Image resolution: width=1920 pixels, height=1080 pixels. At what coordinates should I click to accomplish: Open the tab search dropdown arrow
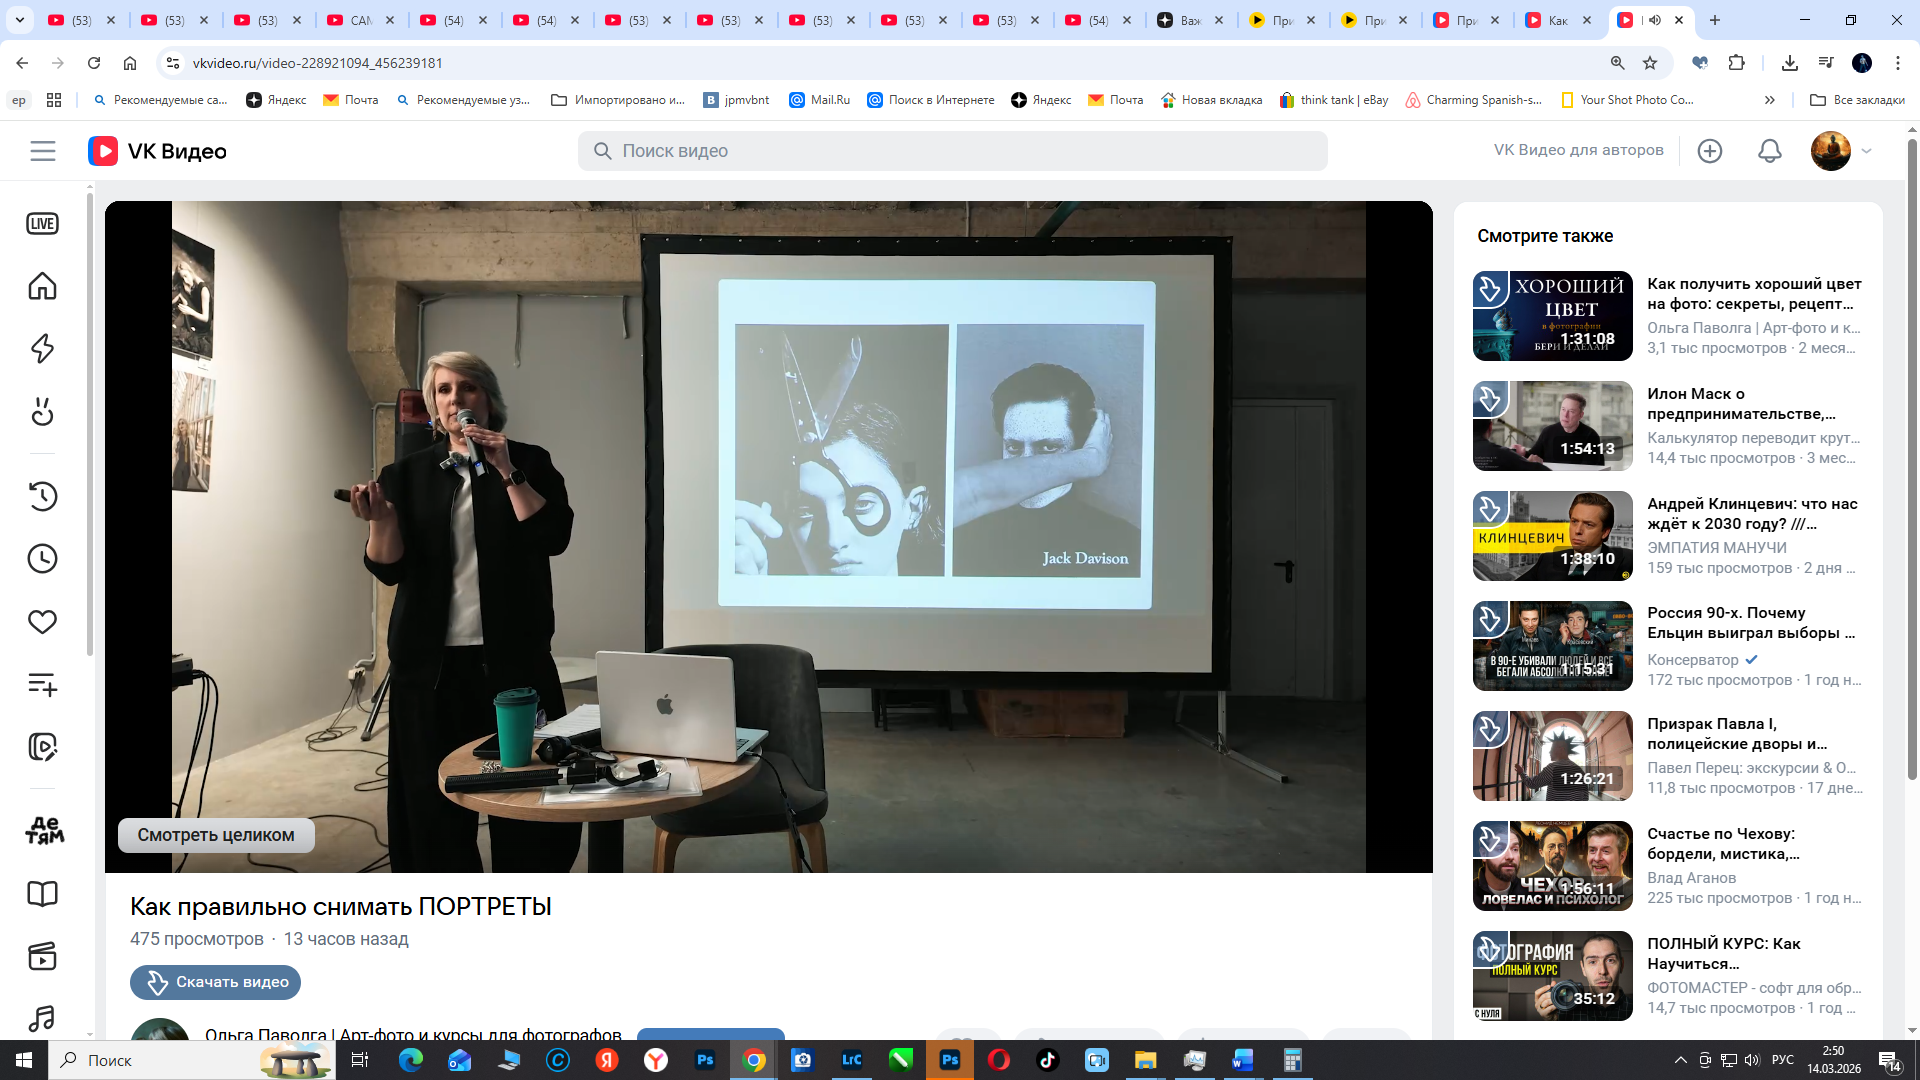pyautogui.click(x=20, y=20)
